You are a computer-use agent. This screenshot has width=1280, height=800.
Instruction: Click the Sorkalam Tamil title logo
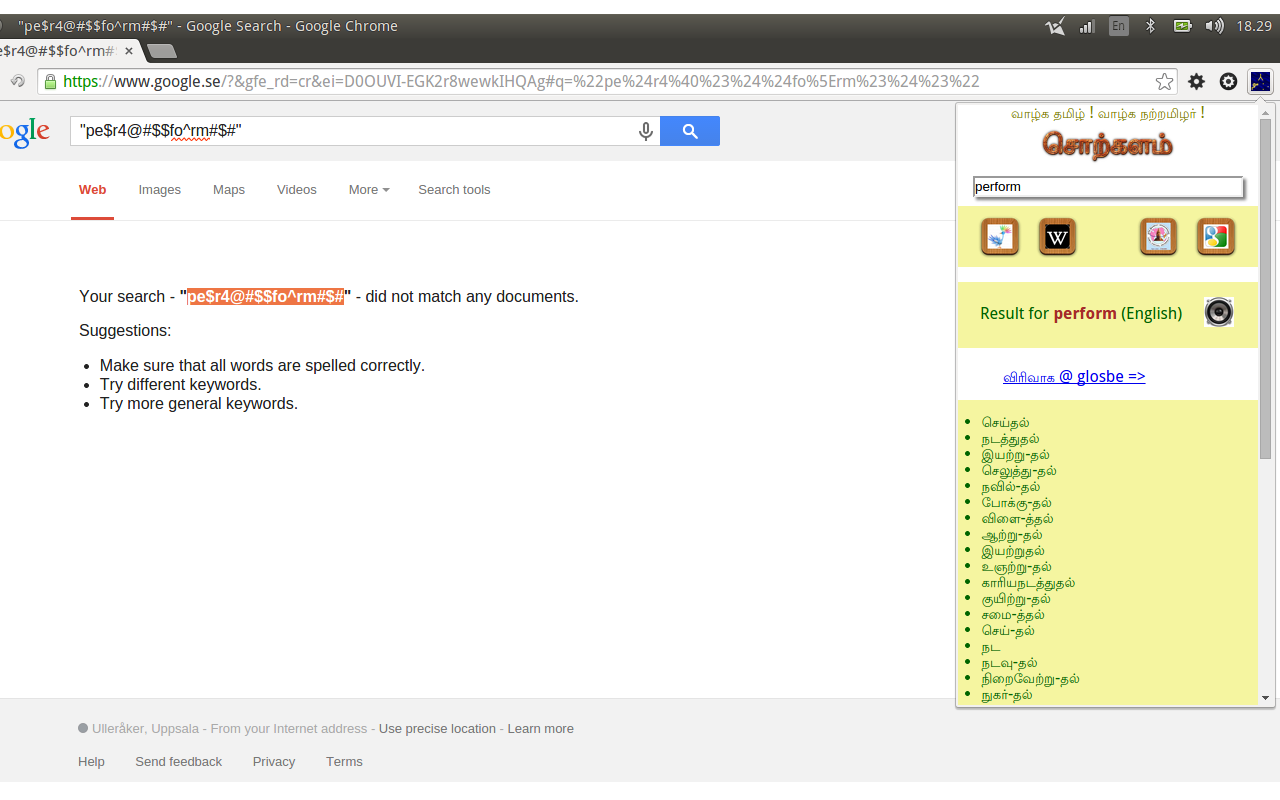1108,145
